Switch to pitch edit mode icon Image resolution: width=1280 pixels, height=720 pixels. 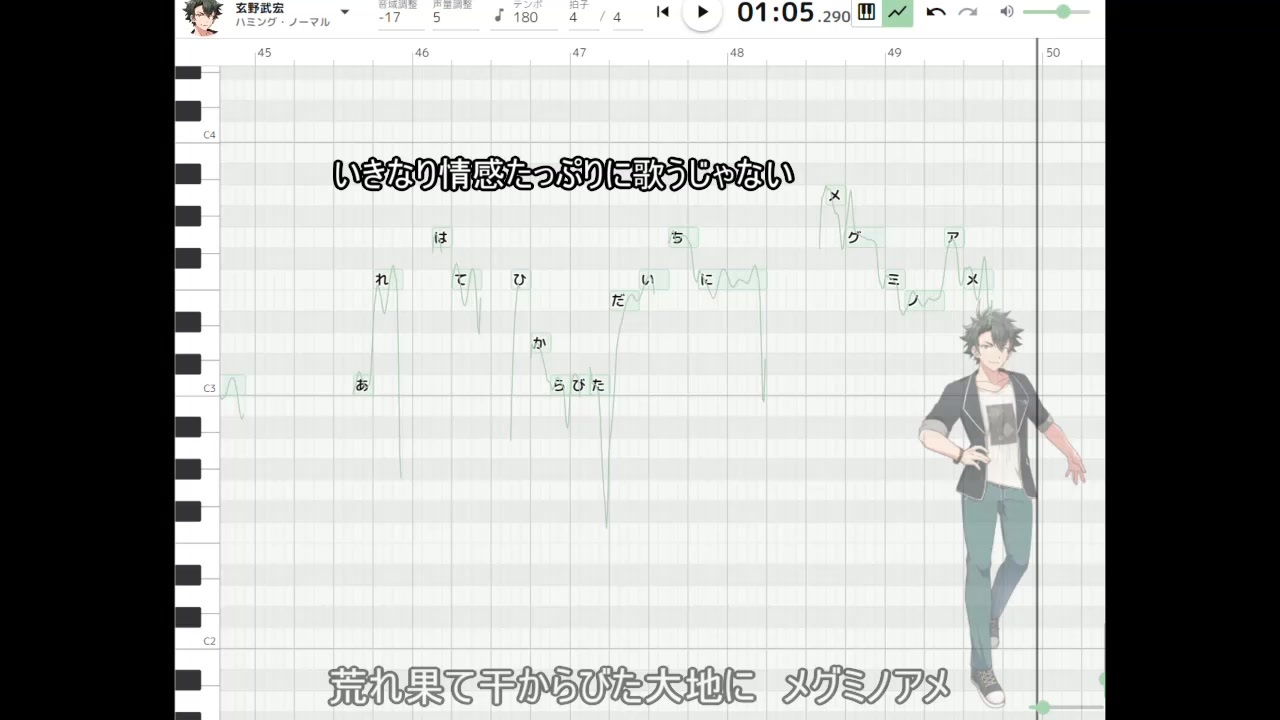point(897,12)
